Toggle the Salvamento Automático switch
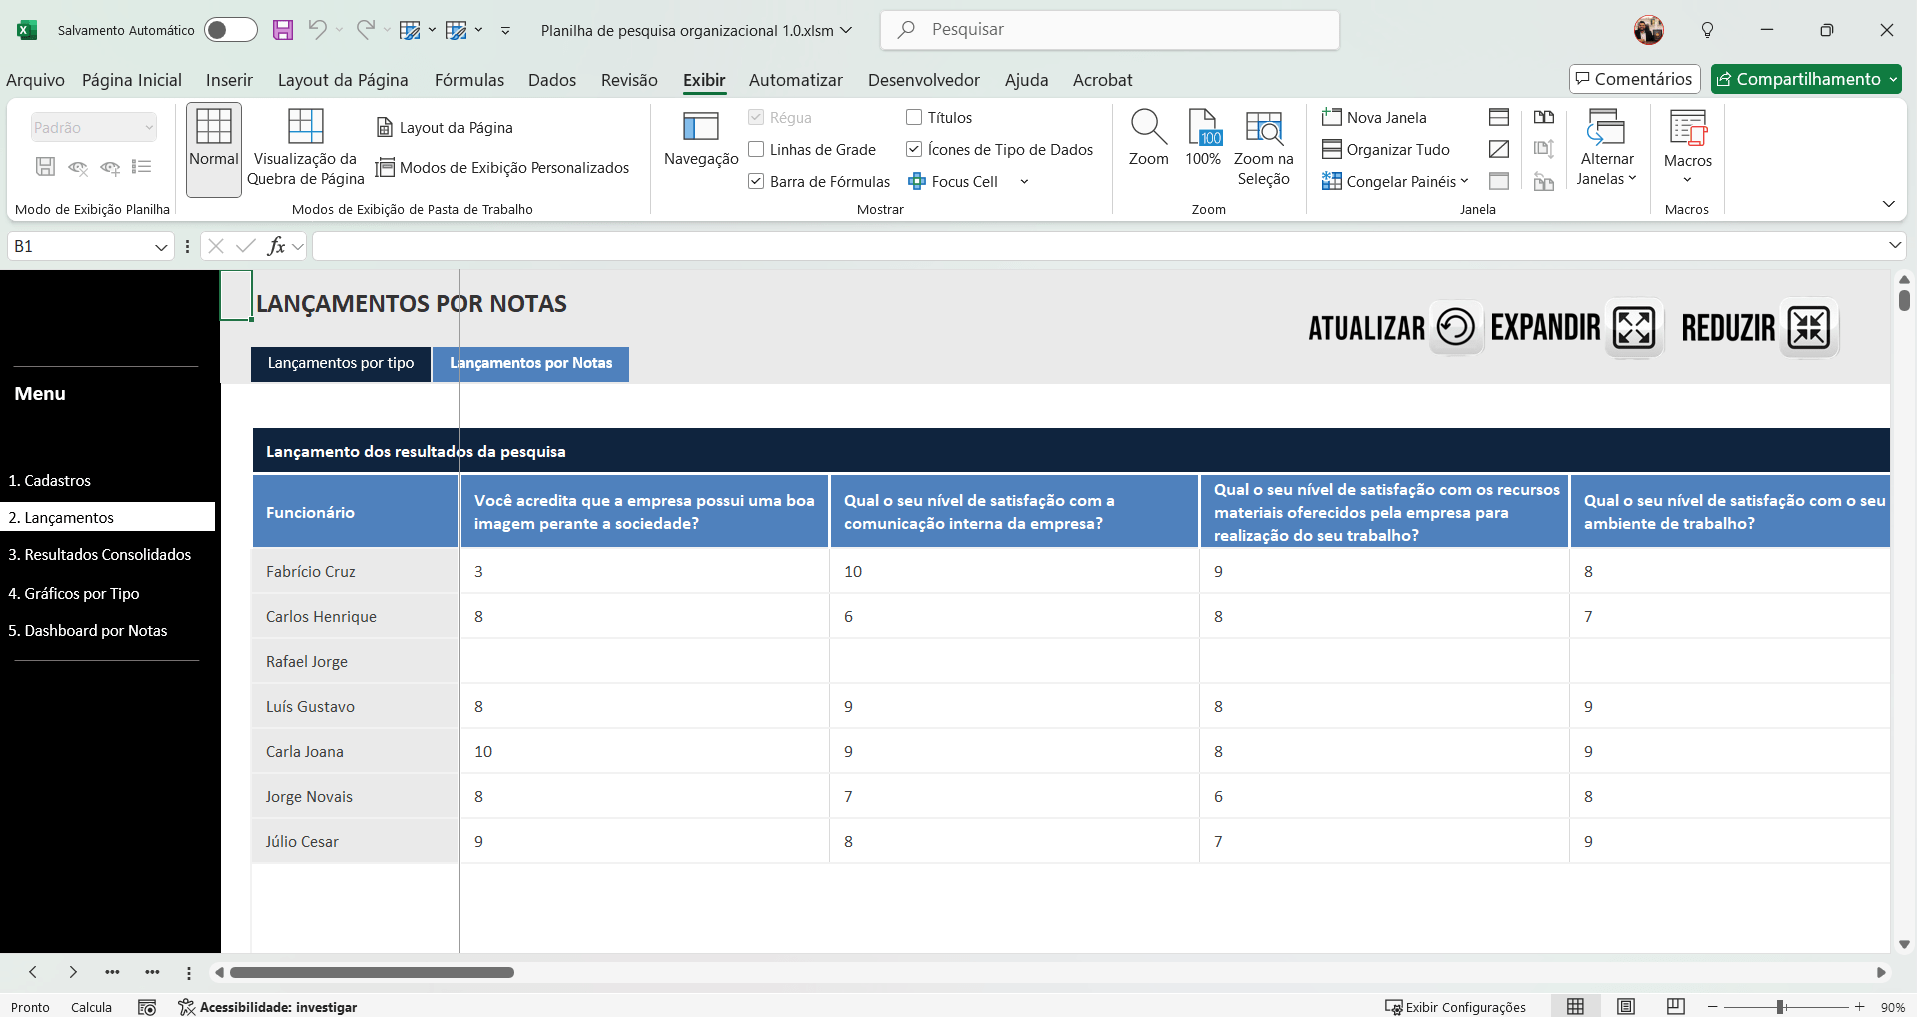This screenshot has width=1917, height=1017. tap(230, 30)
